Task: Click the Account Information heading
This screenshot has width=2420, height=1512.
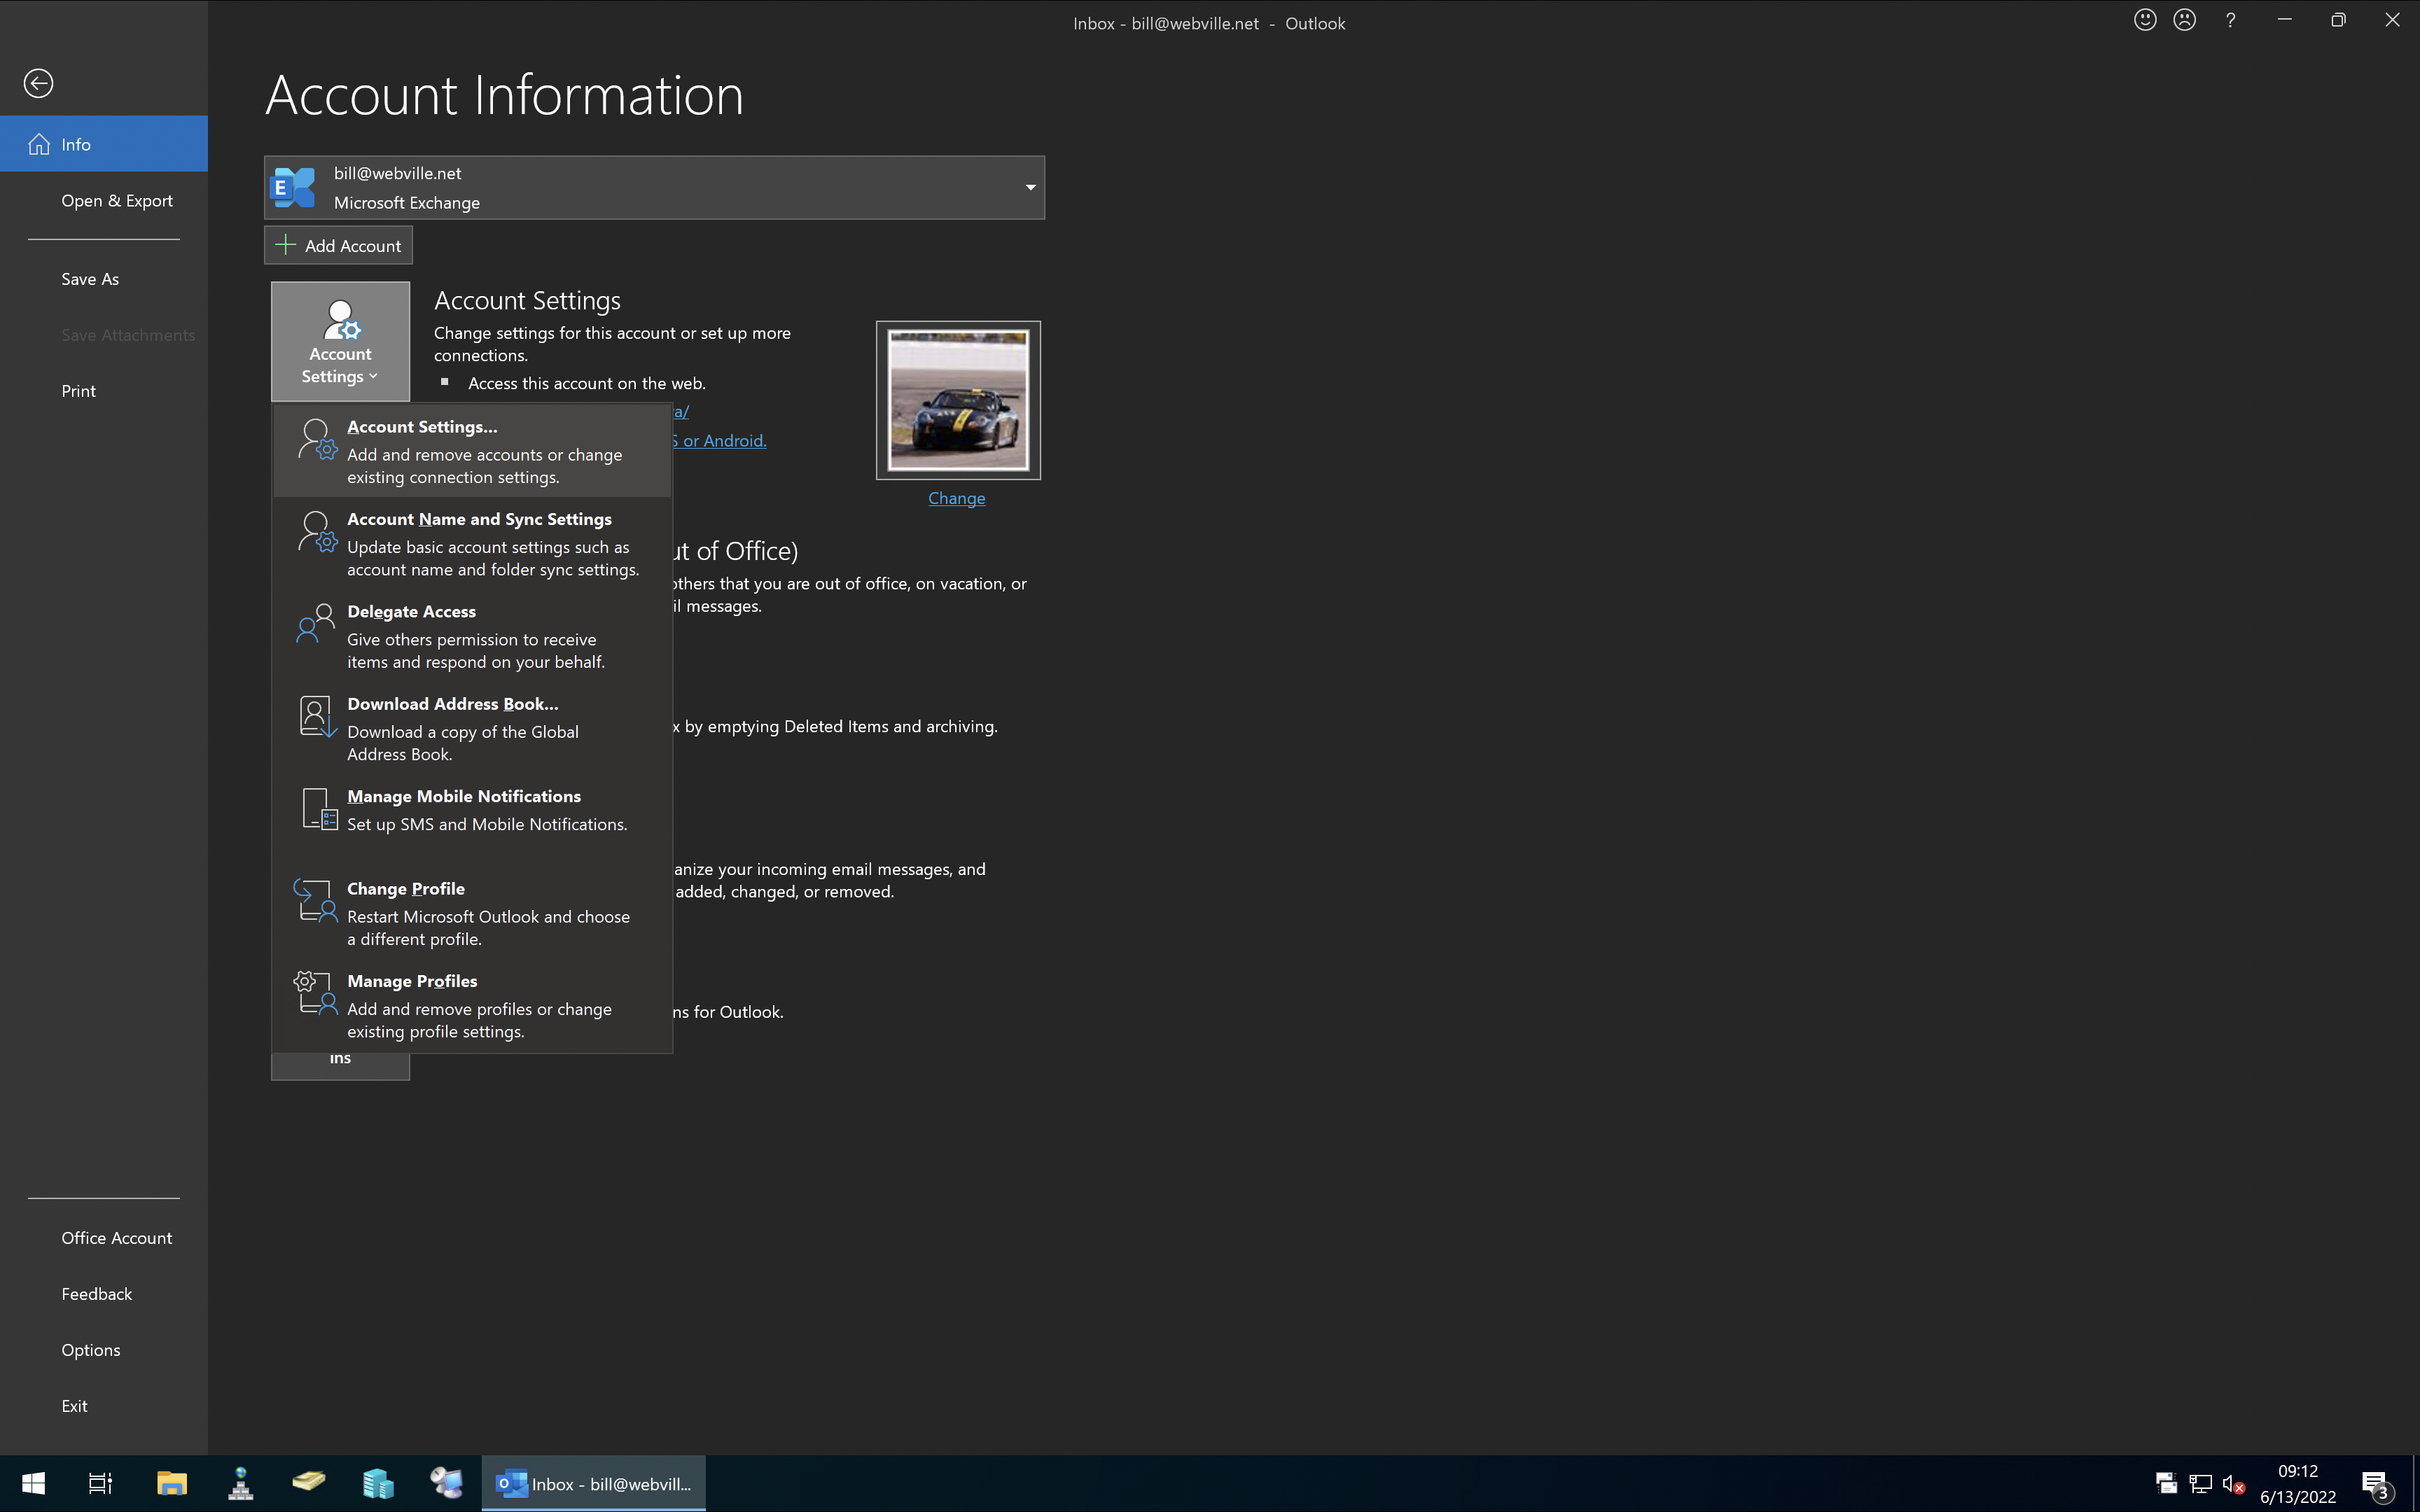Action: [x=504, y=95]
